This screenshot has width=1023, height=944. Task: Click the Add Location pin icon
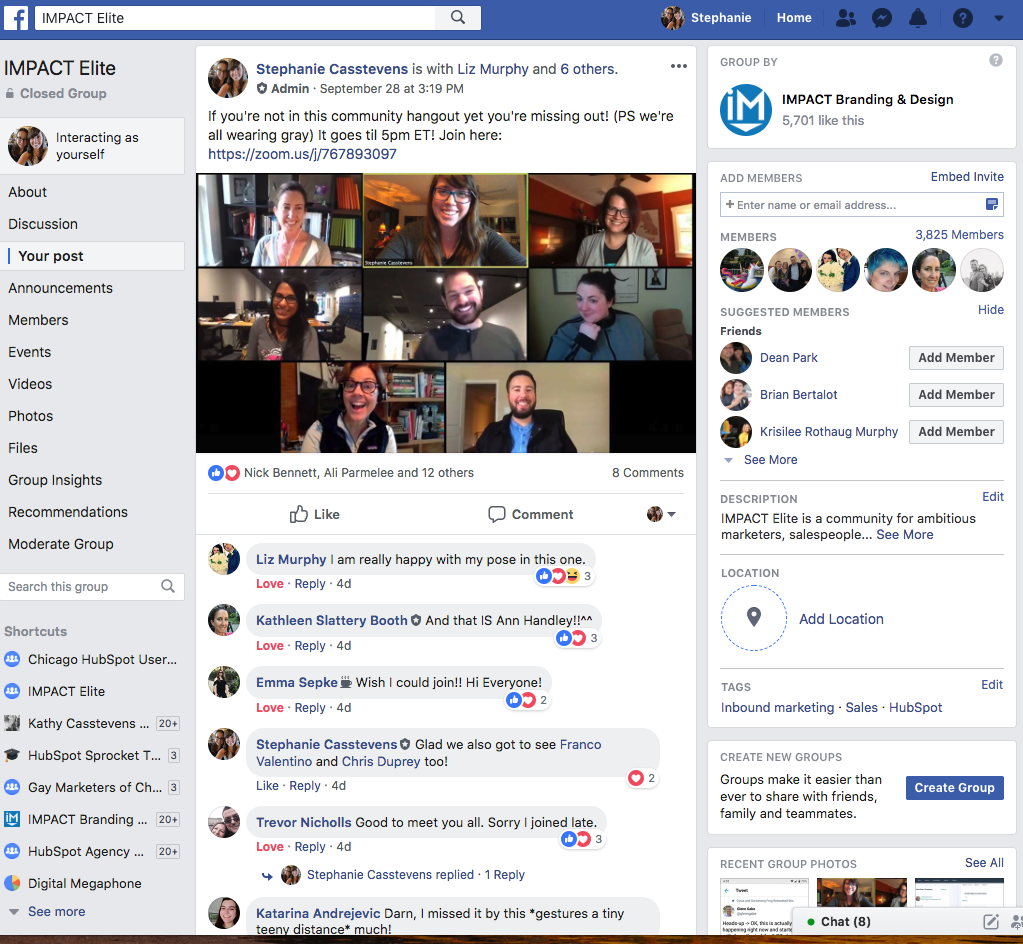[x=754, y=617]
